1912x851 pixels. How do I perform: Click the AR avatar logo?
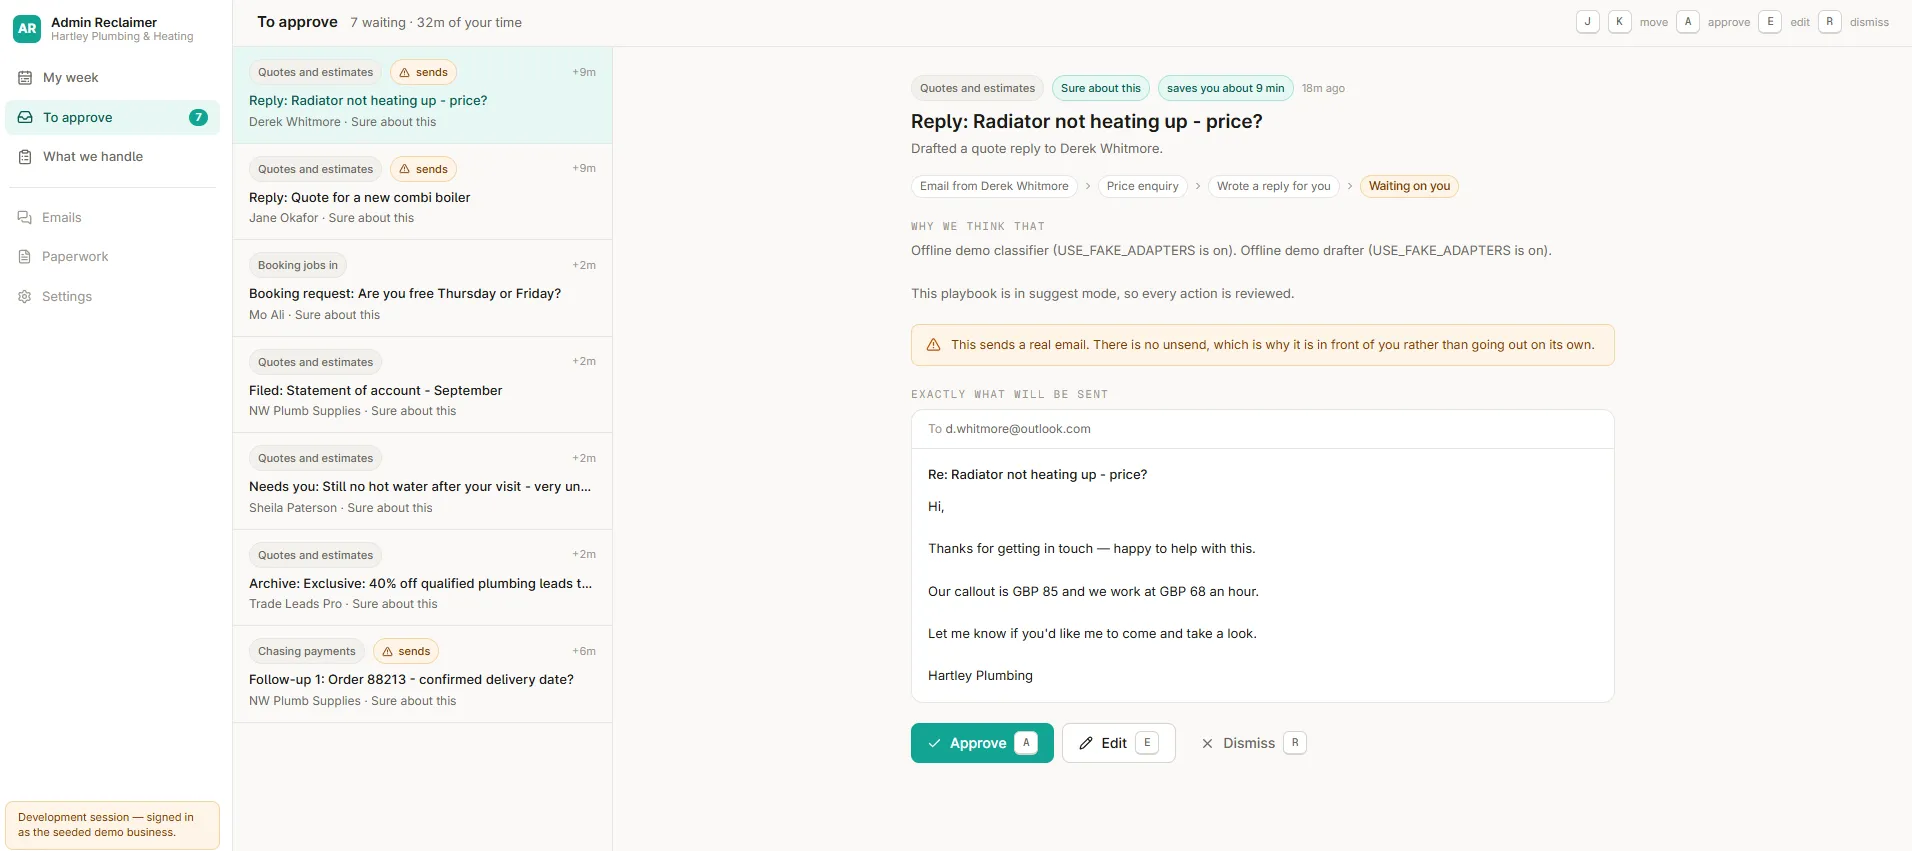pyautogui.click(x=27, y=29)
